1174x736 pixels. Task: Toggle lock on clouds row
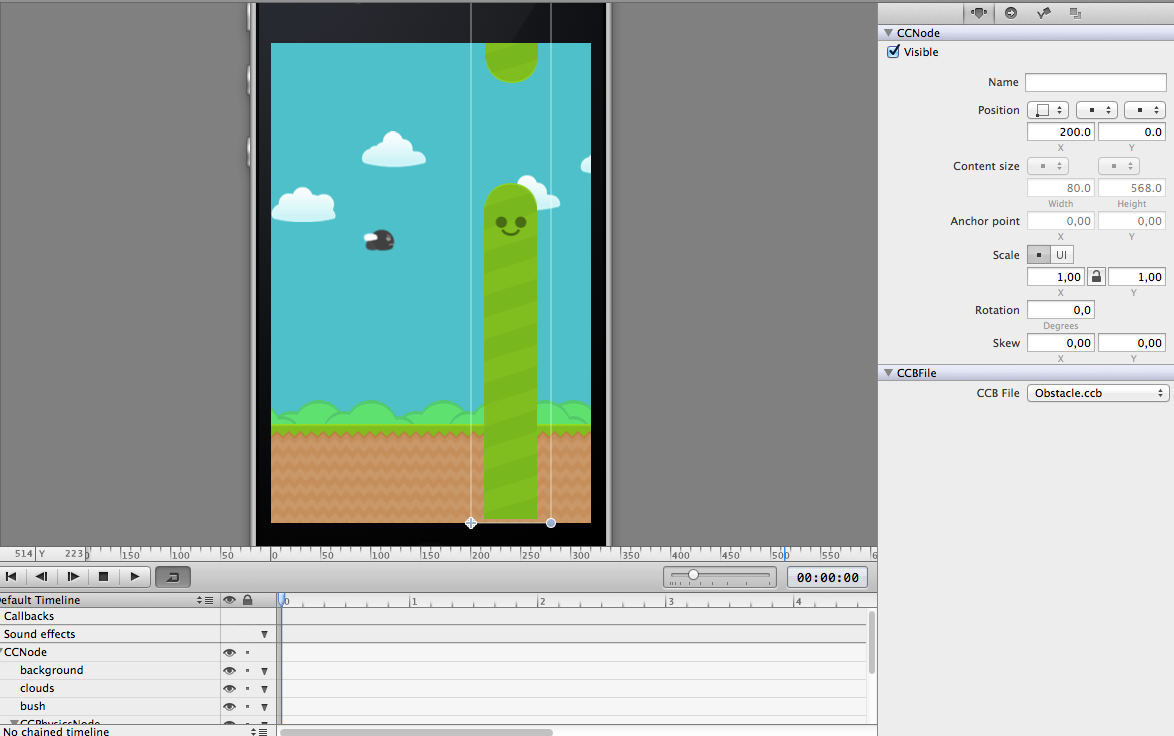pyautogui.click(x=247, y=689)
